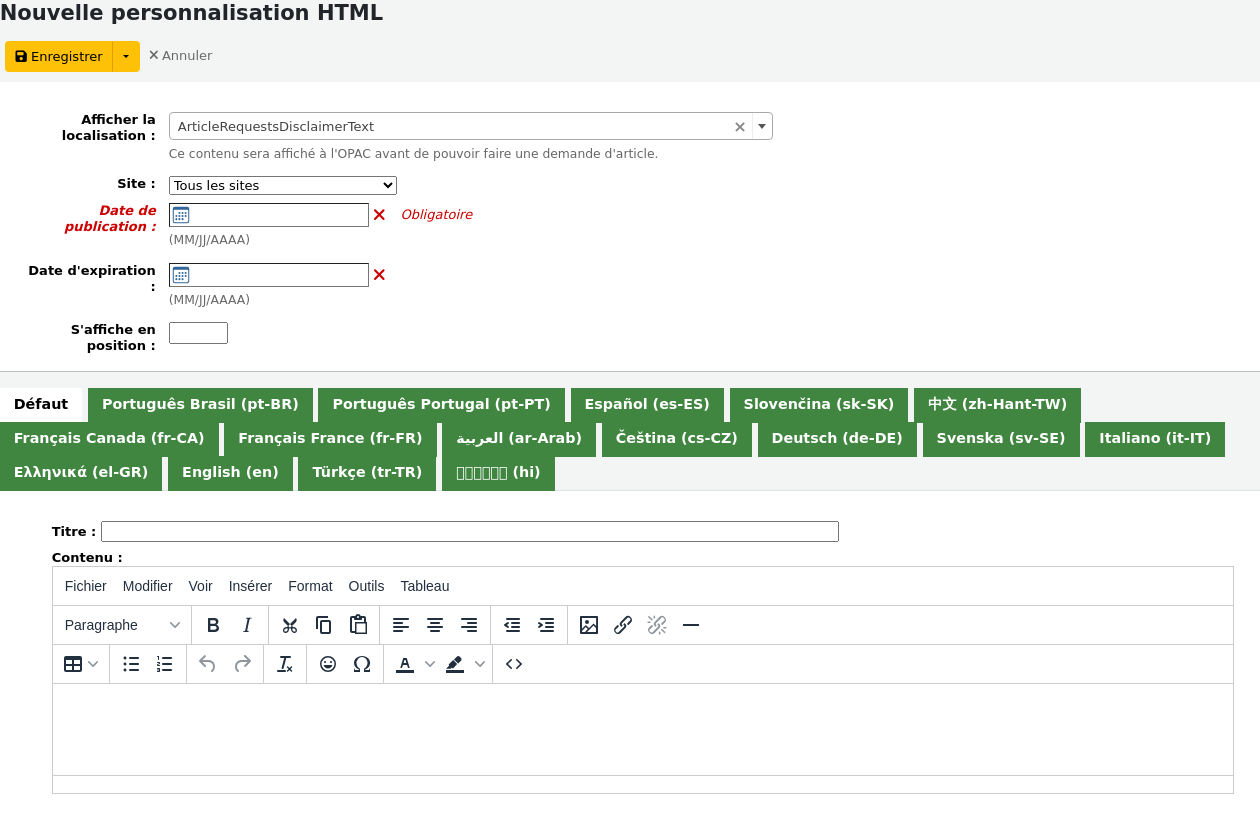Image resolution: width=1260 pixels, height=834 pixels.
Task: Expand the Enregistrer split button arrow
Action: coord(126,57)
